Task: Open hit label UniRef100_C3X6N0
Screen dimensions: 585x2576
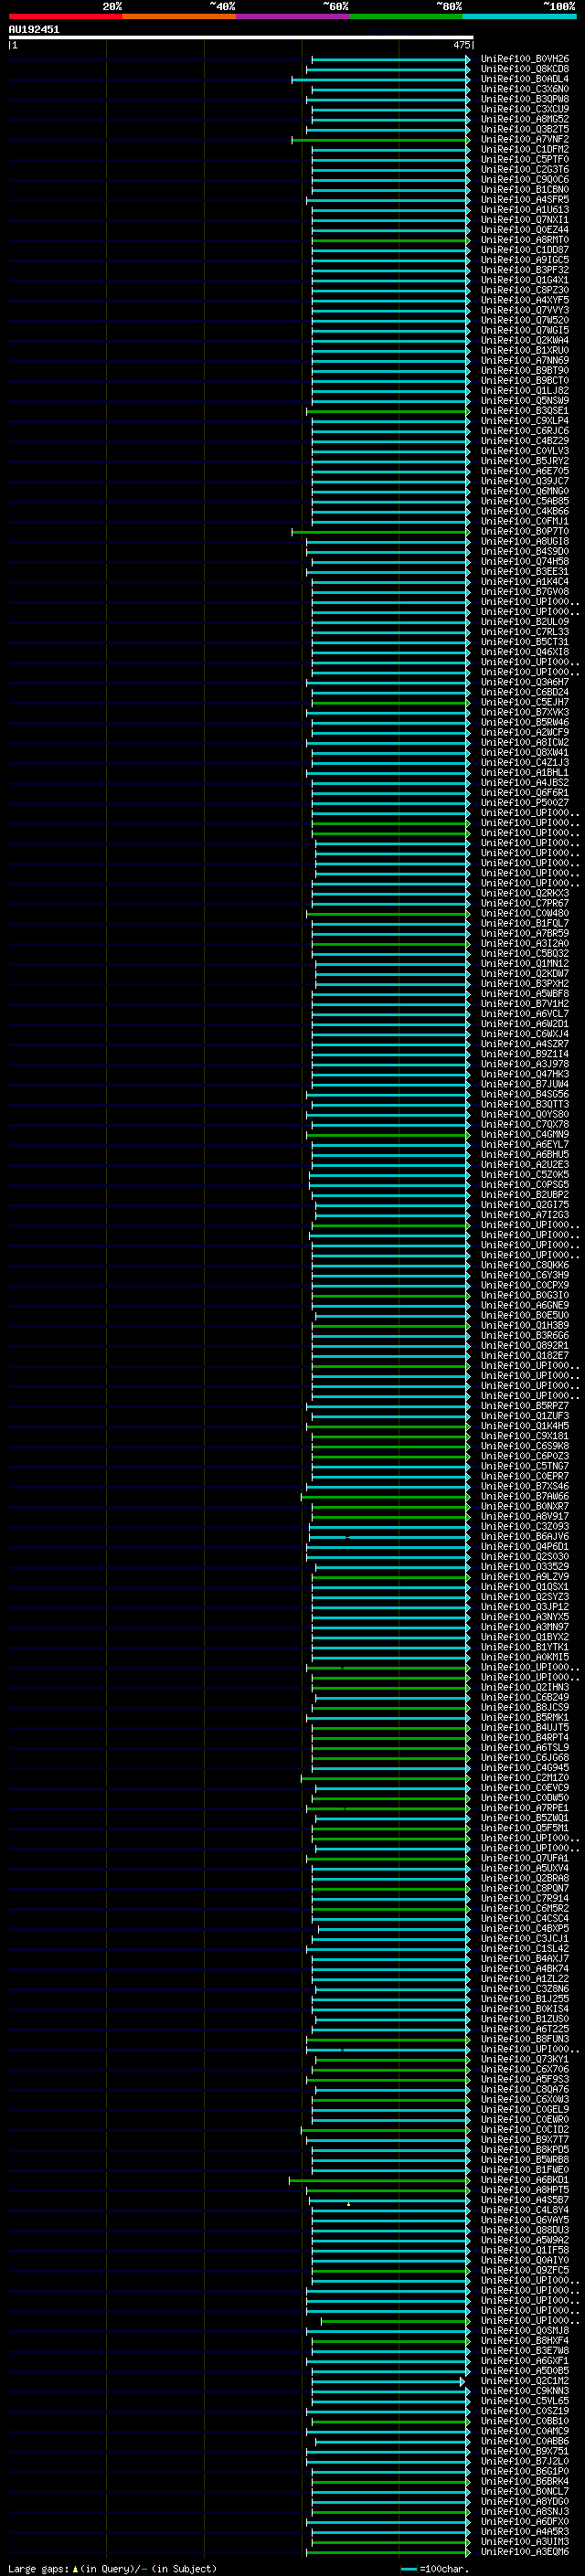Action: 525,89
